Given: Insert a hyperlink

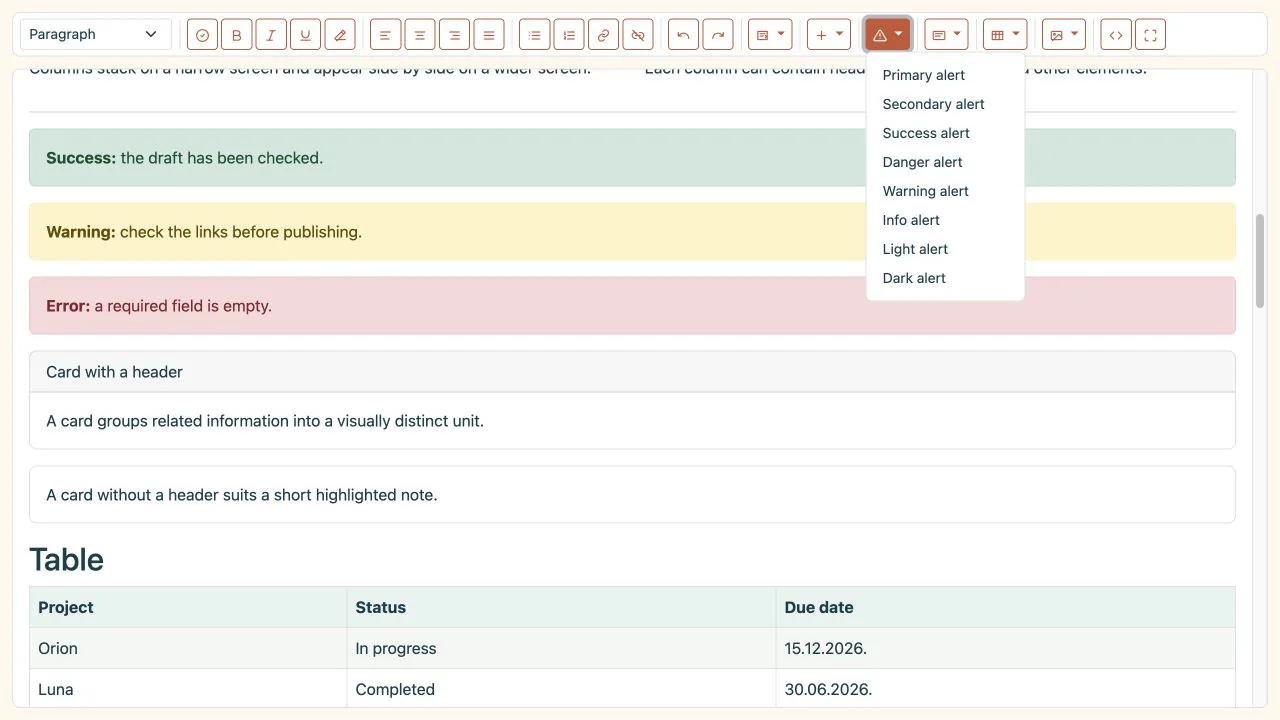Looking at the screenshot, I should 604,35.
